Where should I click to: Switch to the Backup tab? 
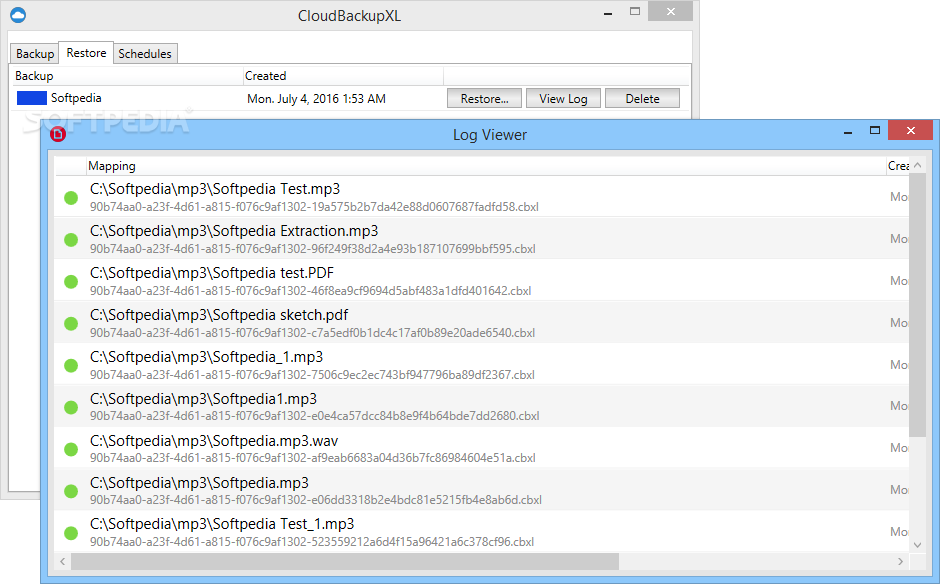(x=35, y=53)
